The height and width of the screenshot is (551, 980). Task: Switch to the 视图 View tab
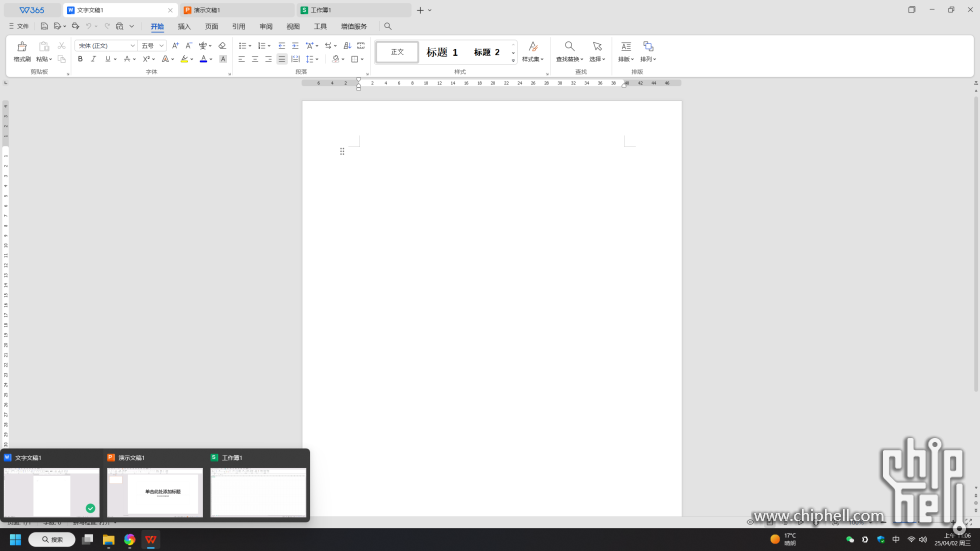click(293, 26)
